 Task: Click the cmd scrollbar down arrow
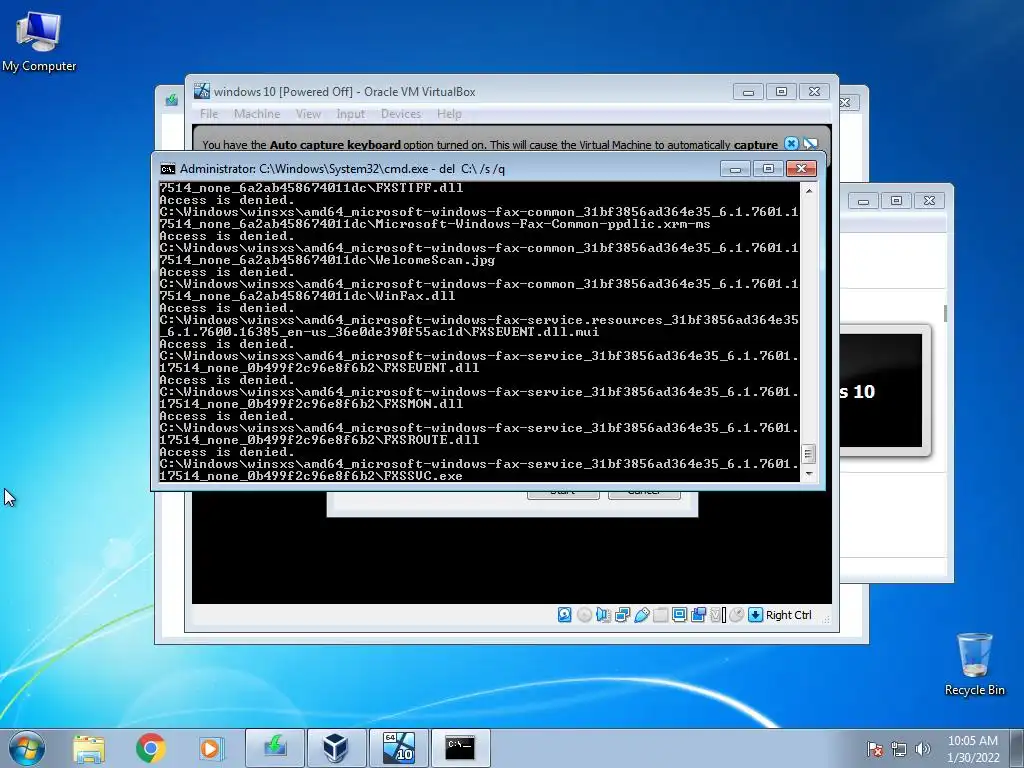click(809, 474)
